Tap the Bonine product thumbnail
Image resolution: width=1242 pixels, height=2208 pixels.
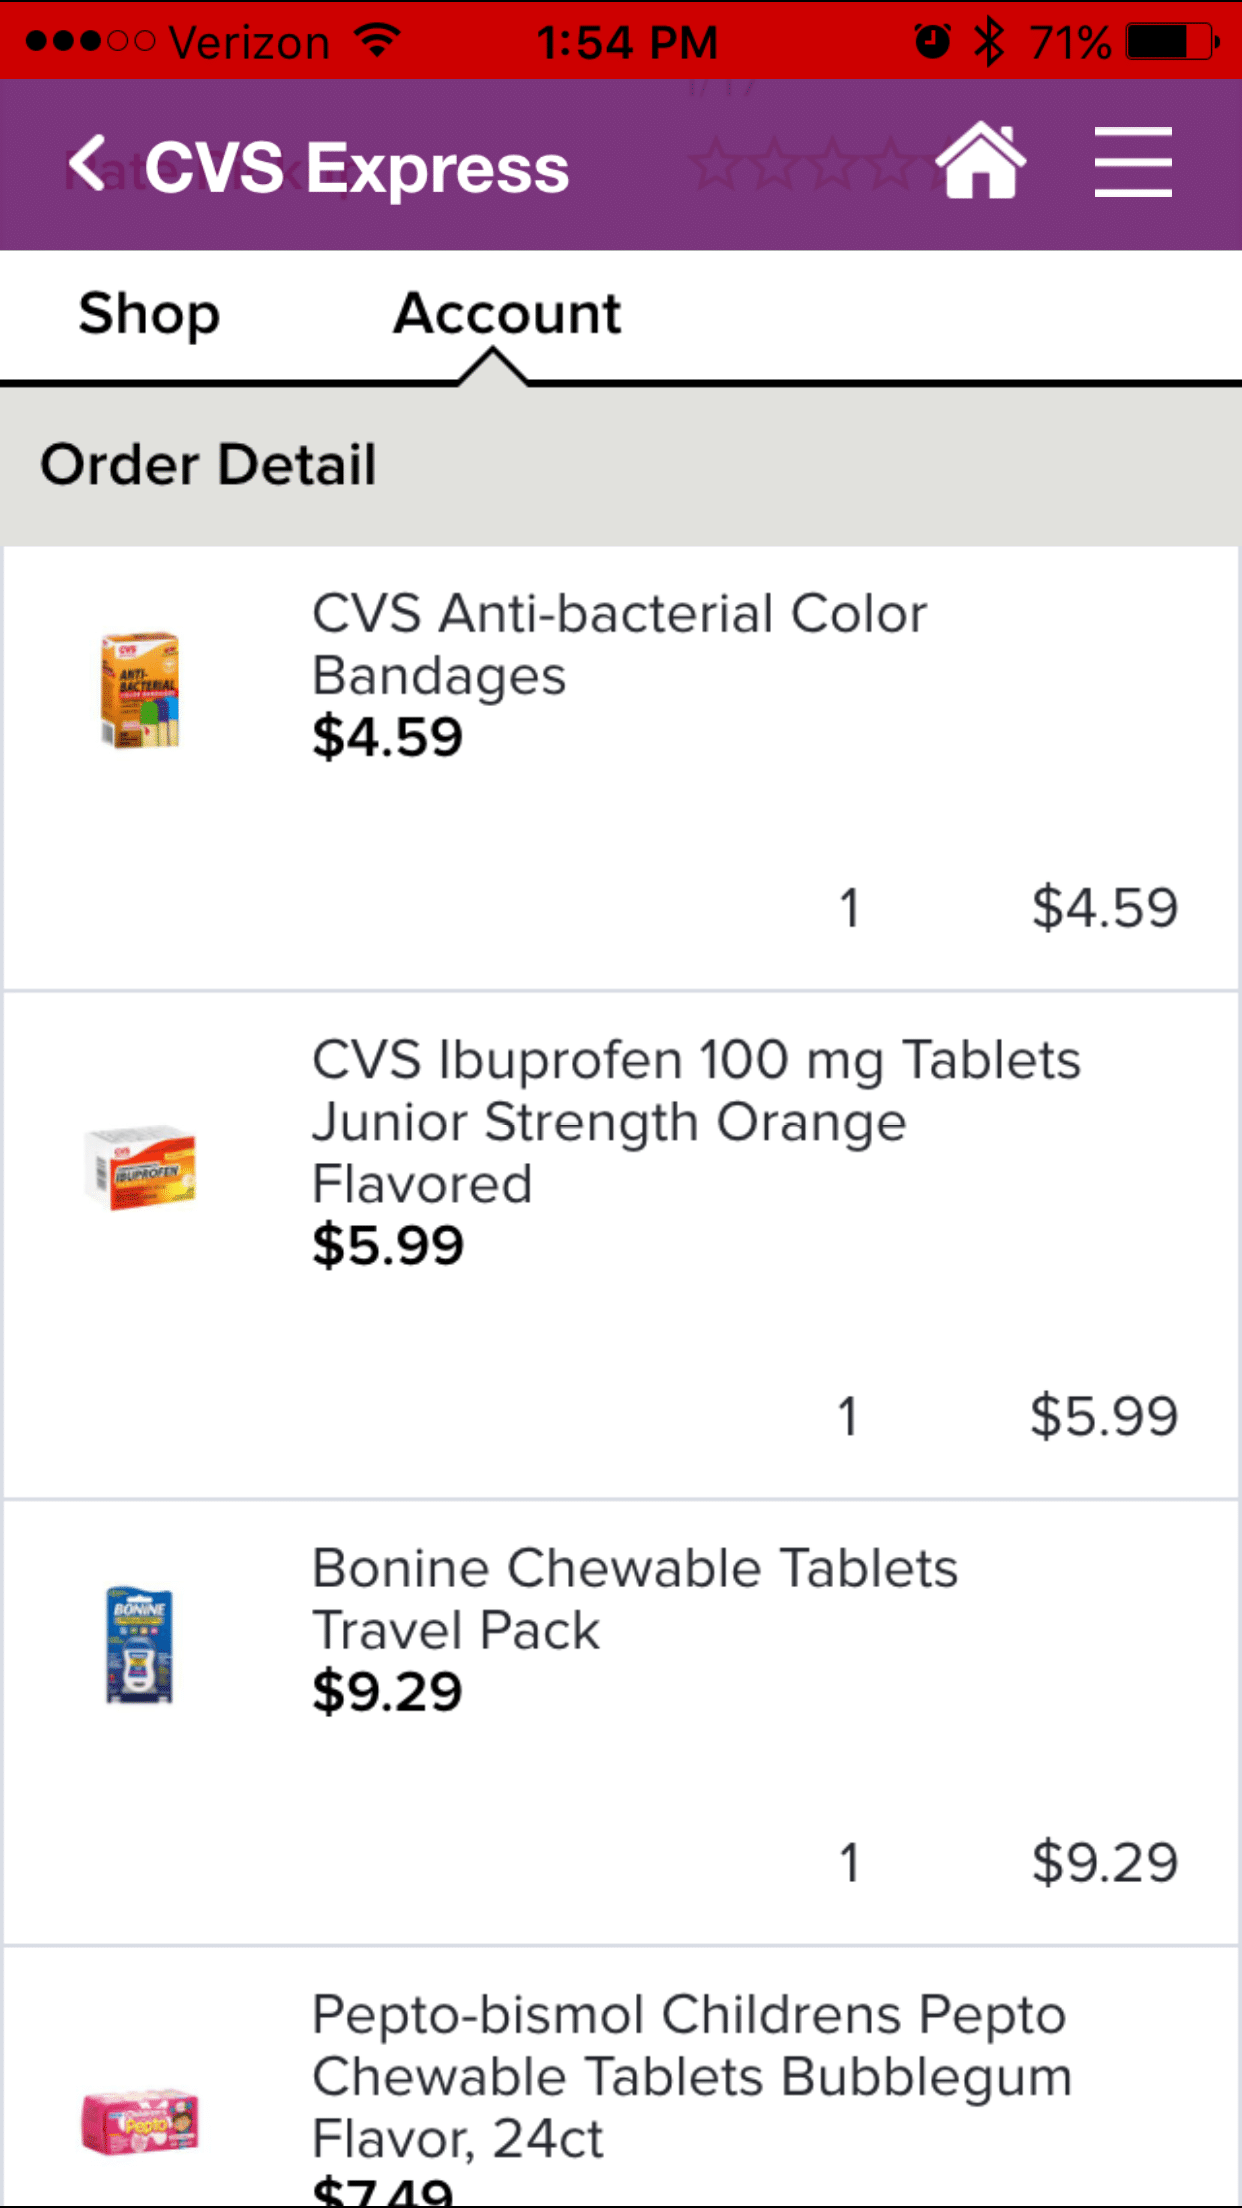point(140,1644)
